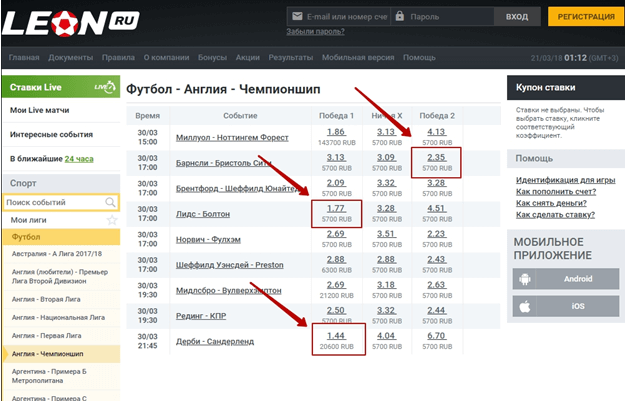
Task: Open the Ставки Live section
Action: (61, 87)
